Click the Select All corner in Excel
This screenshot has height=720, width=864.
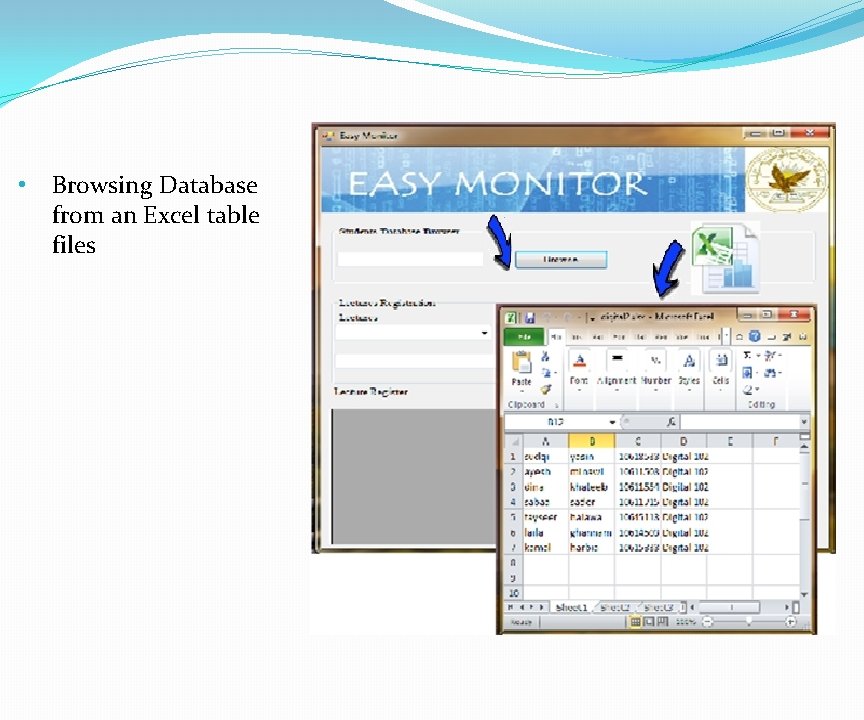click(514, 442)
